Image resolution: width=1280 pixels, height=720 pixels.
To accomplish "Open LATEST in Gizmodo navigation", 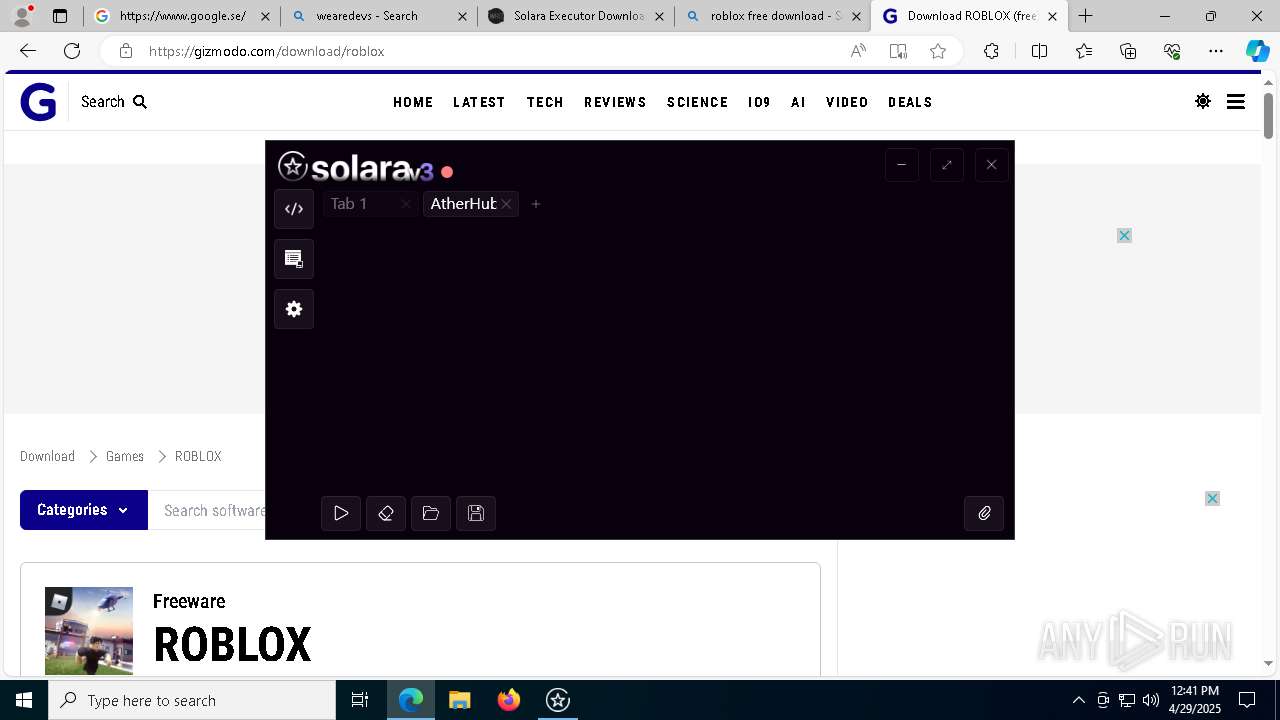I will 479,102.
